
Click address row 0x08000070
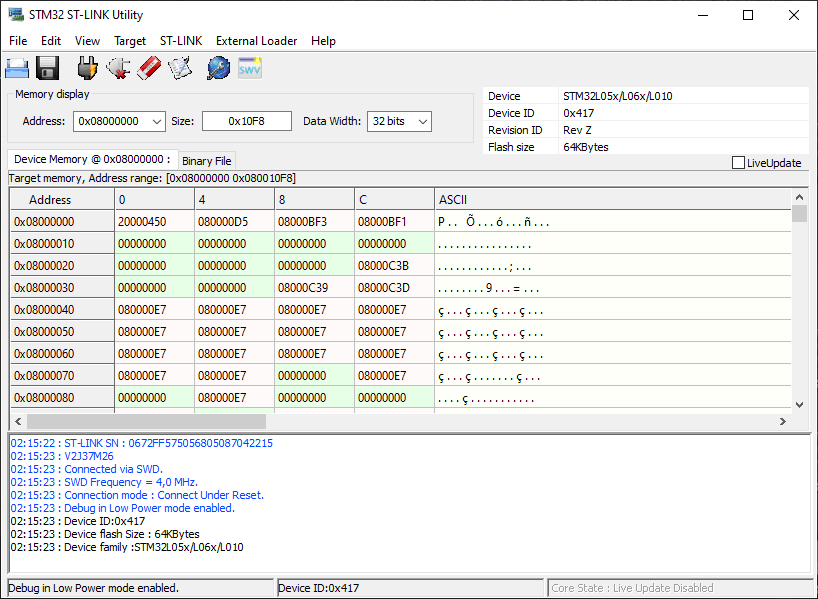(63, 375)
